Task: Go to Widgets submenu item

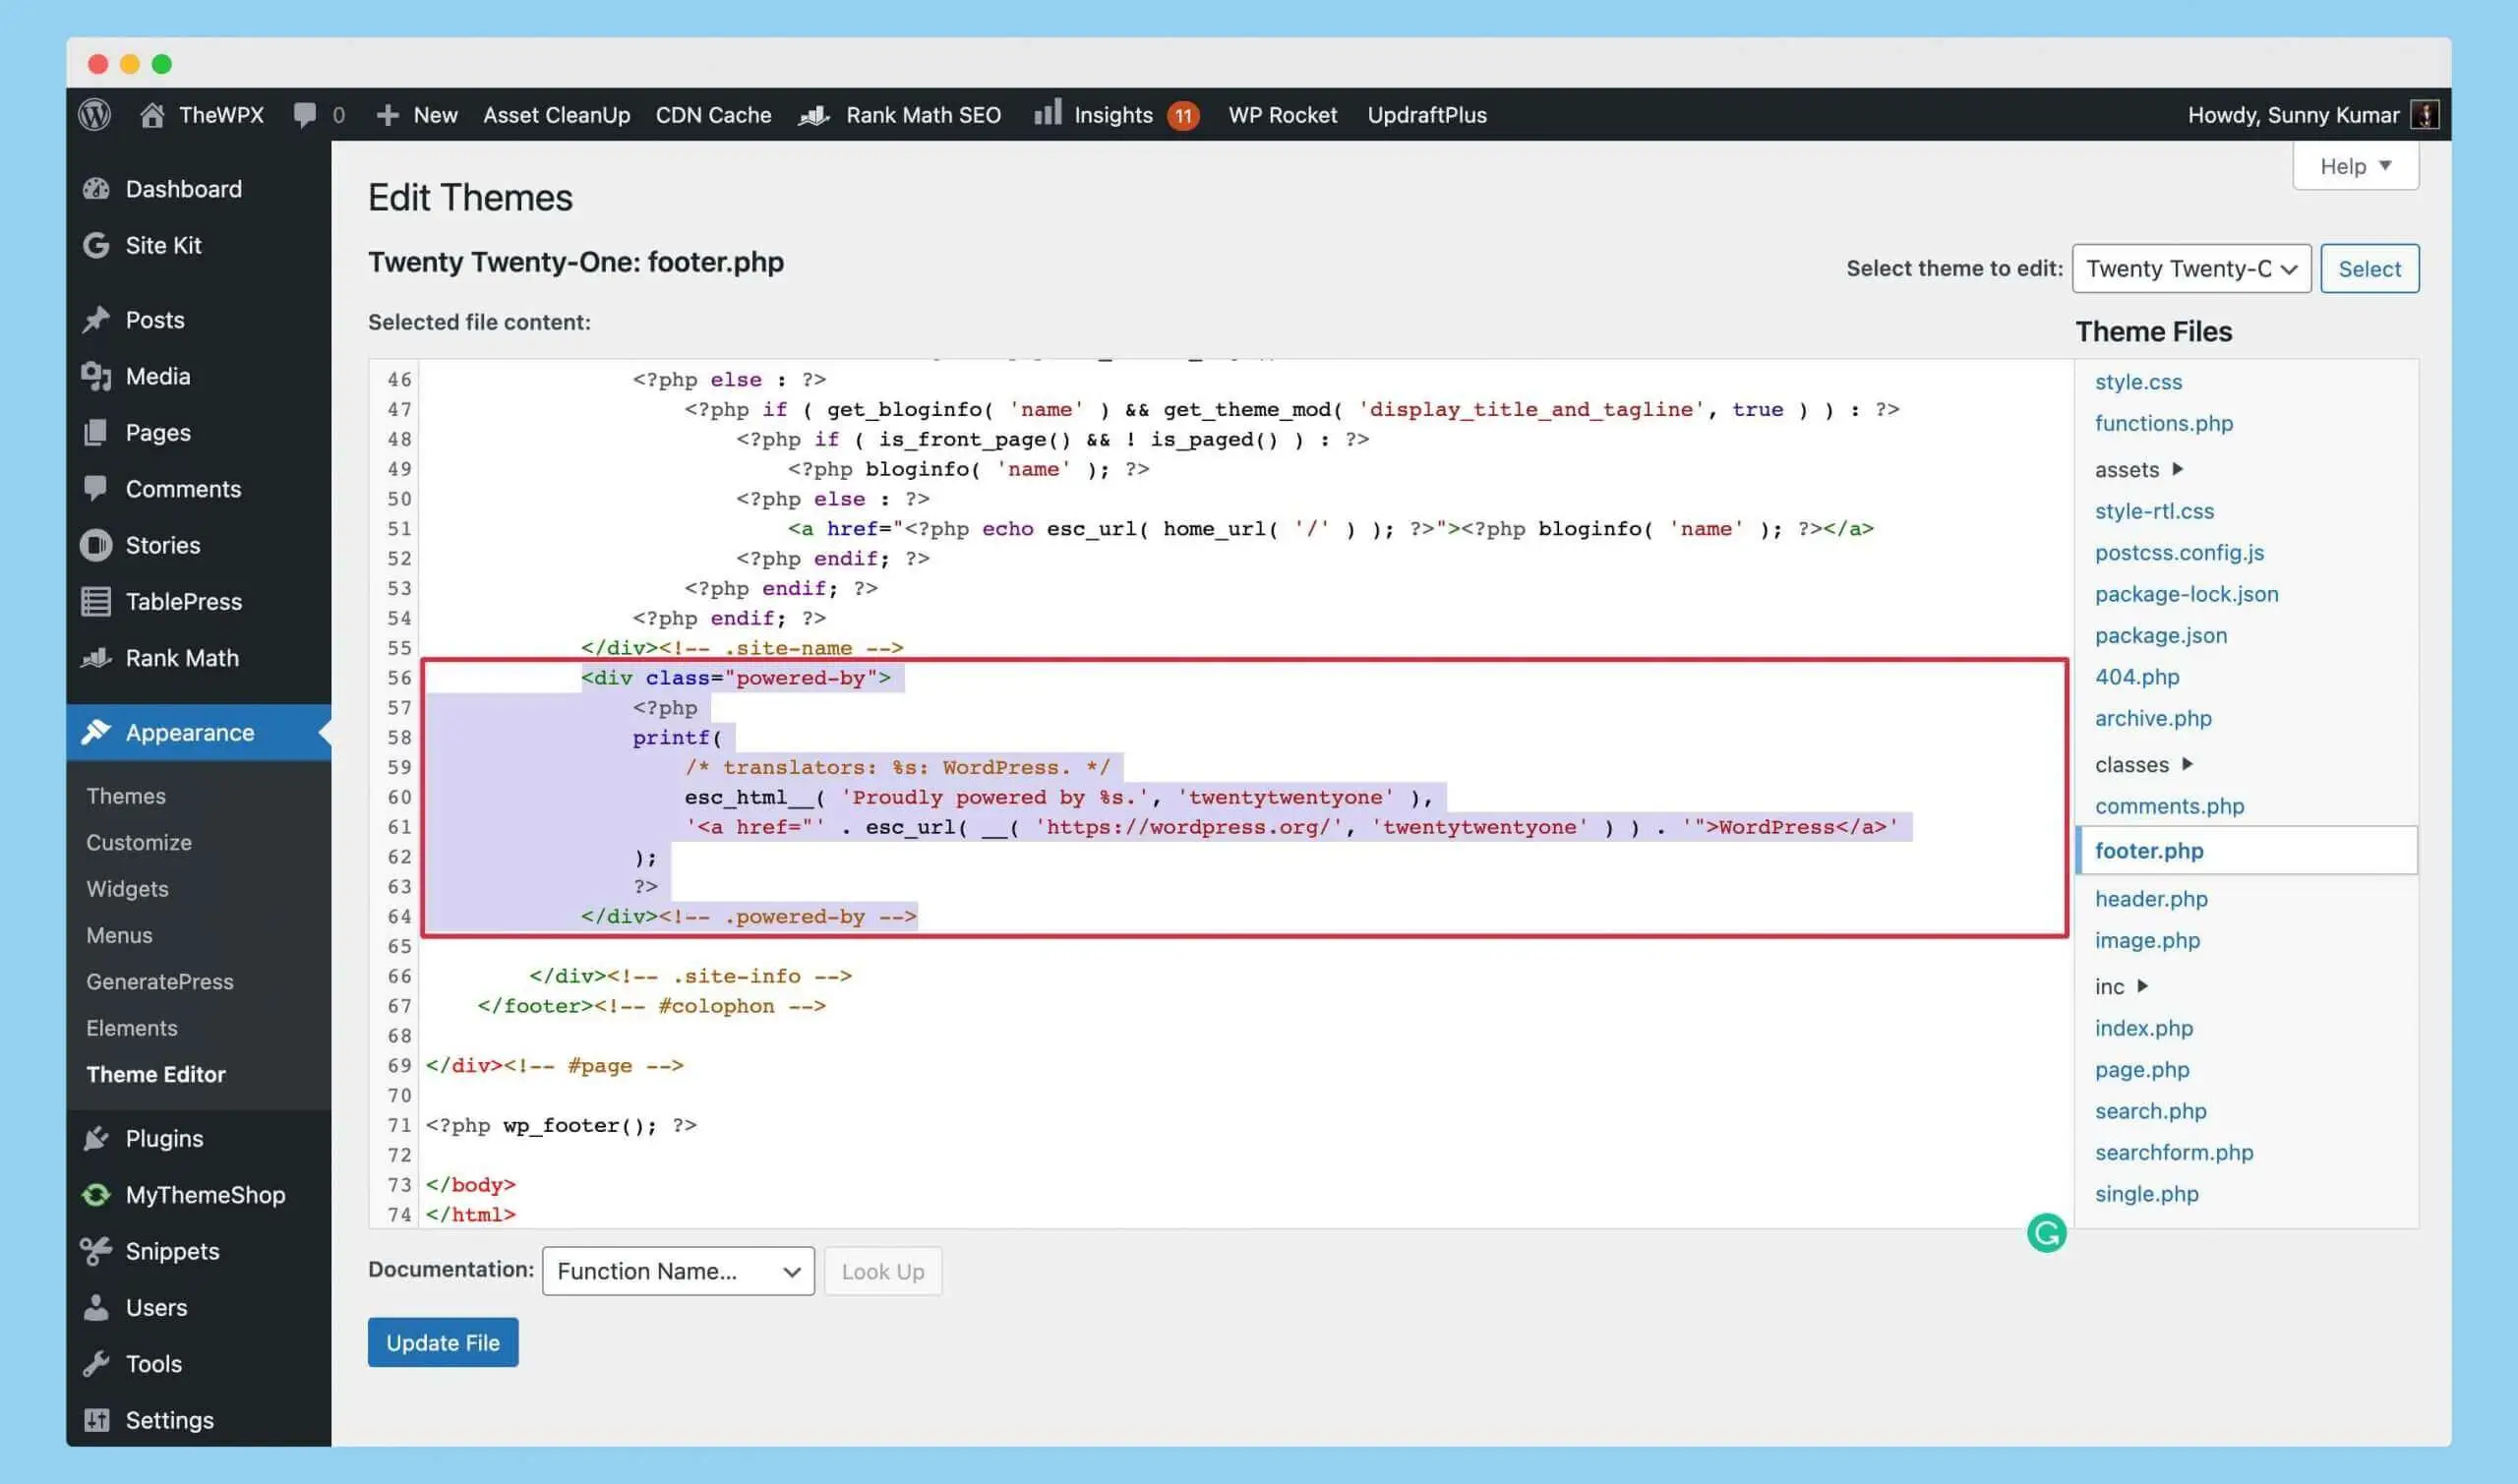Action: pos(127,888)
